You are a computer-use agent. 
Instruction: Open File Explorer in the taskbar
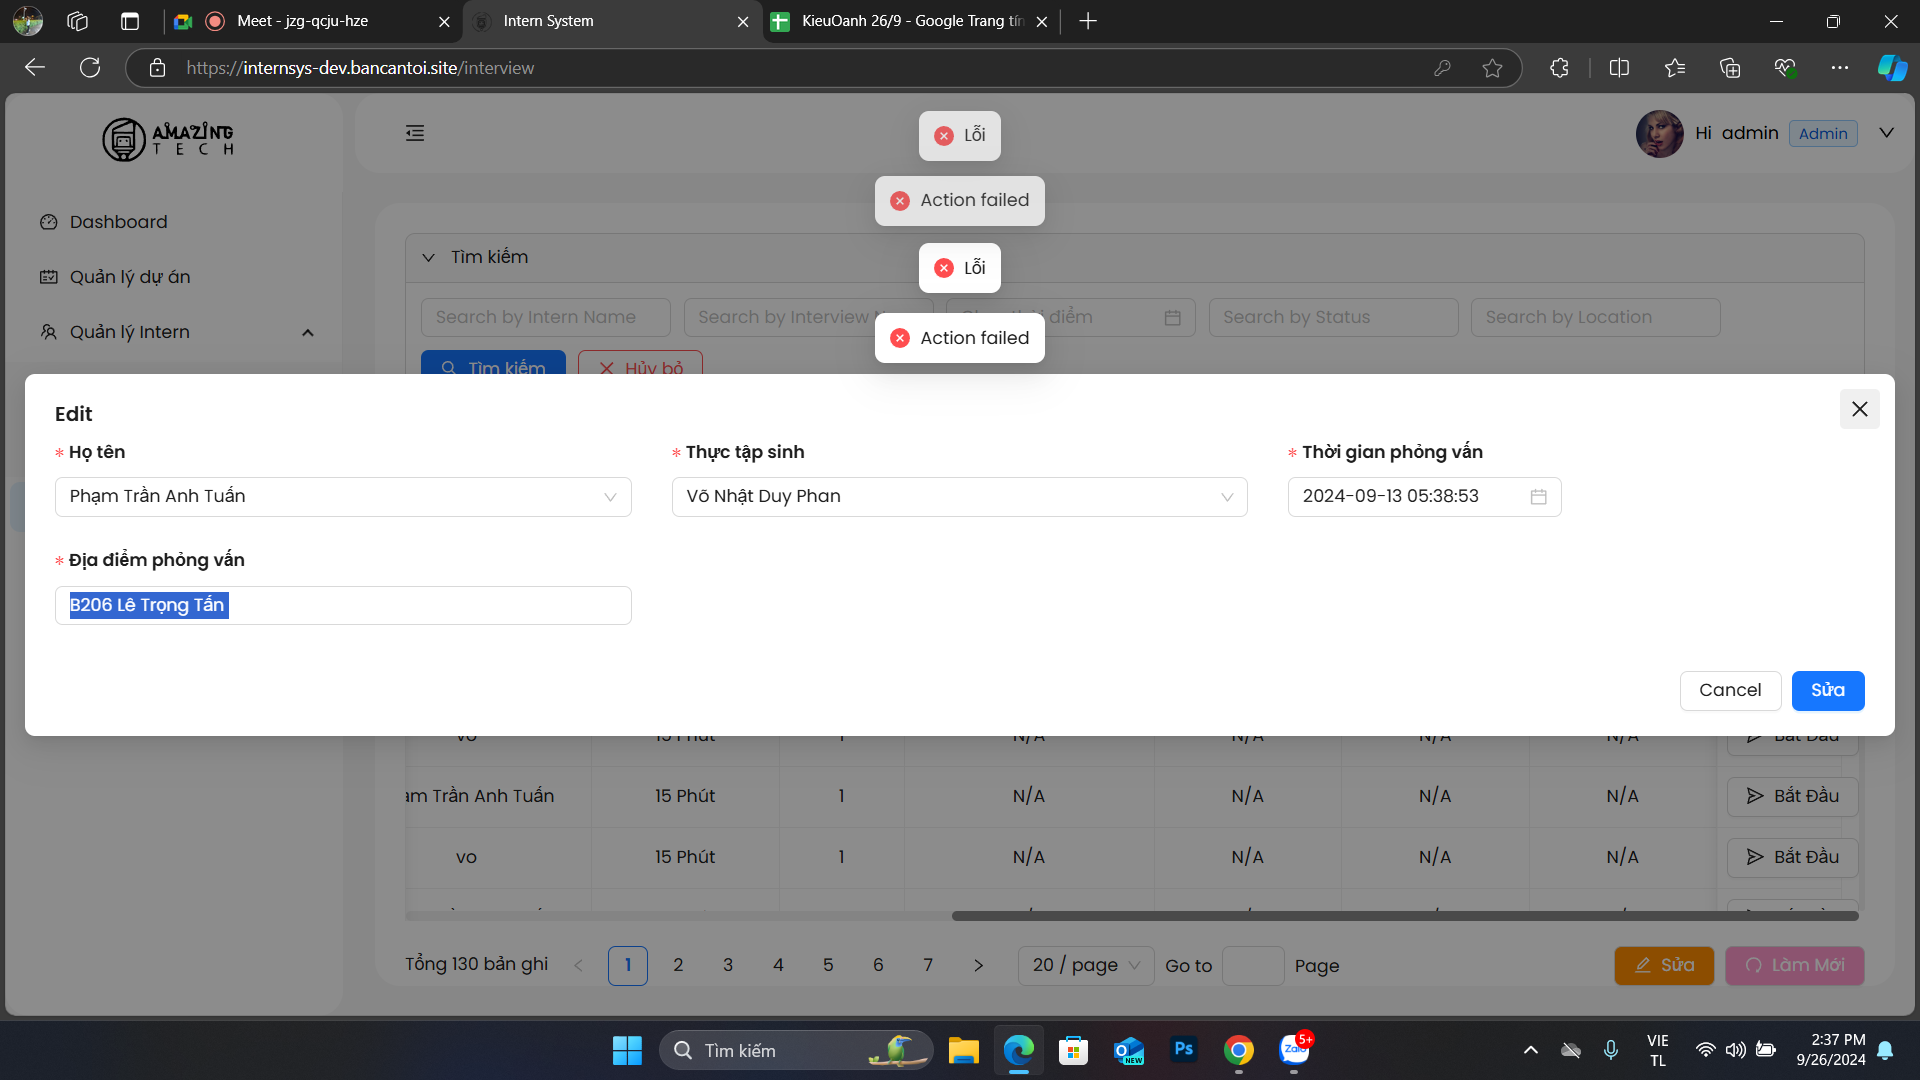click(x=963, y=1050)
